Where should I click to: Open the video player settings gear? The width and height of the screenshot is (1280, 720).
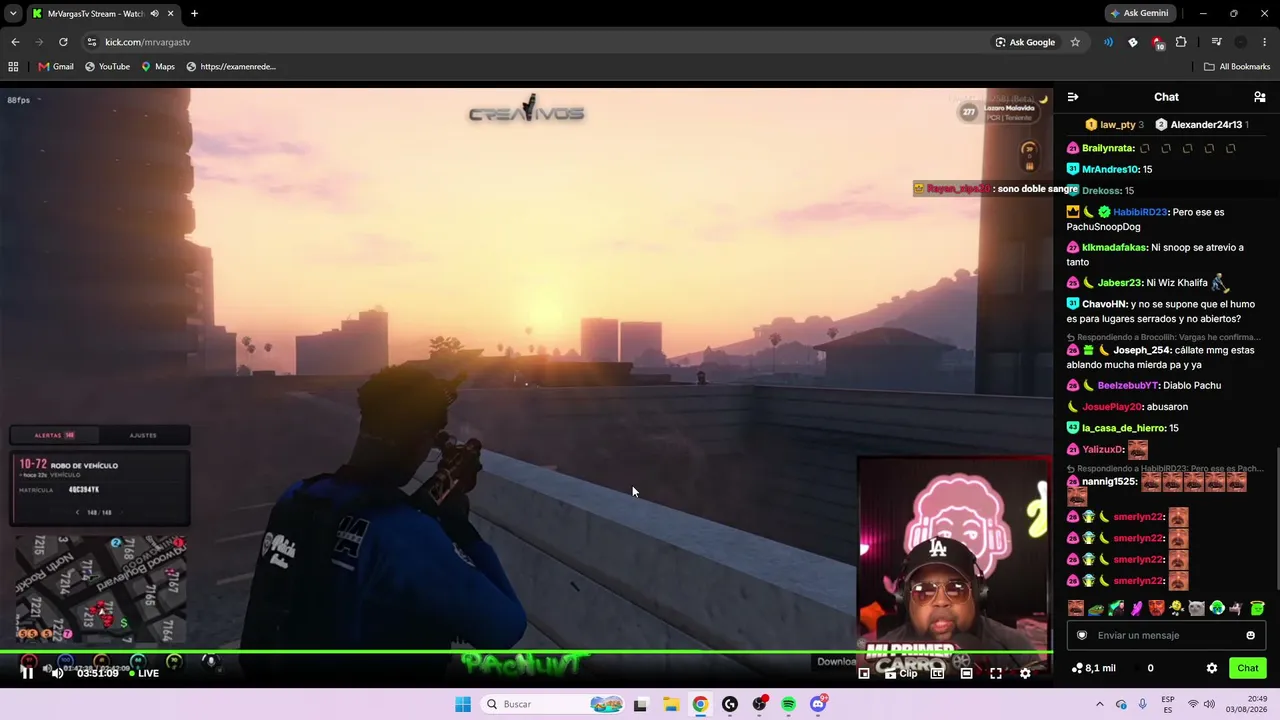pos(1025,673)
